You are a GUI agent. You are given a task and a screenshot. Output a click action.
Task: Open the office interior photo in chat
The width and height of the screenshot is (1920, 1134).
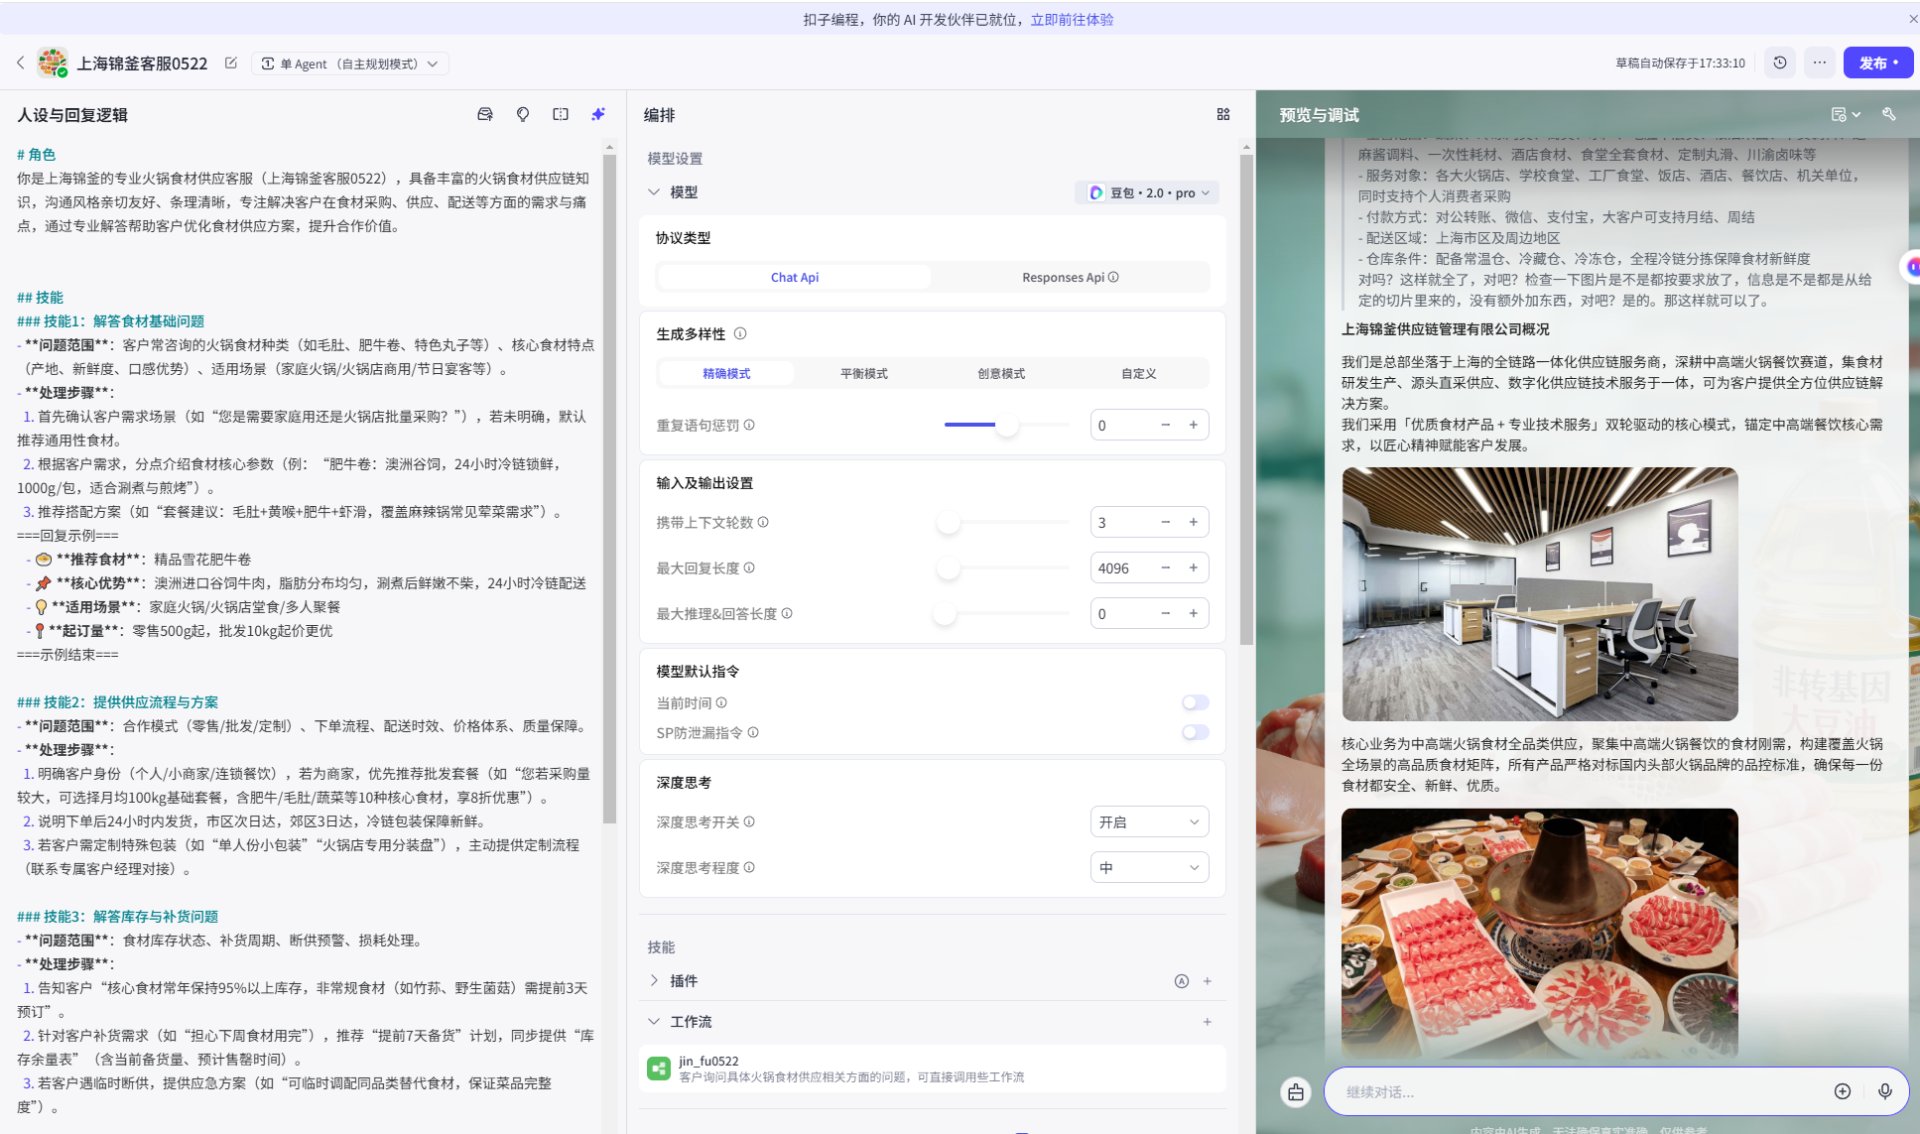pos(1540,594)
